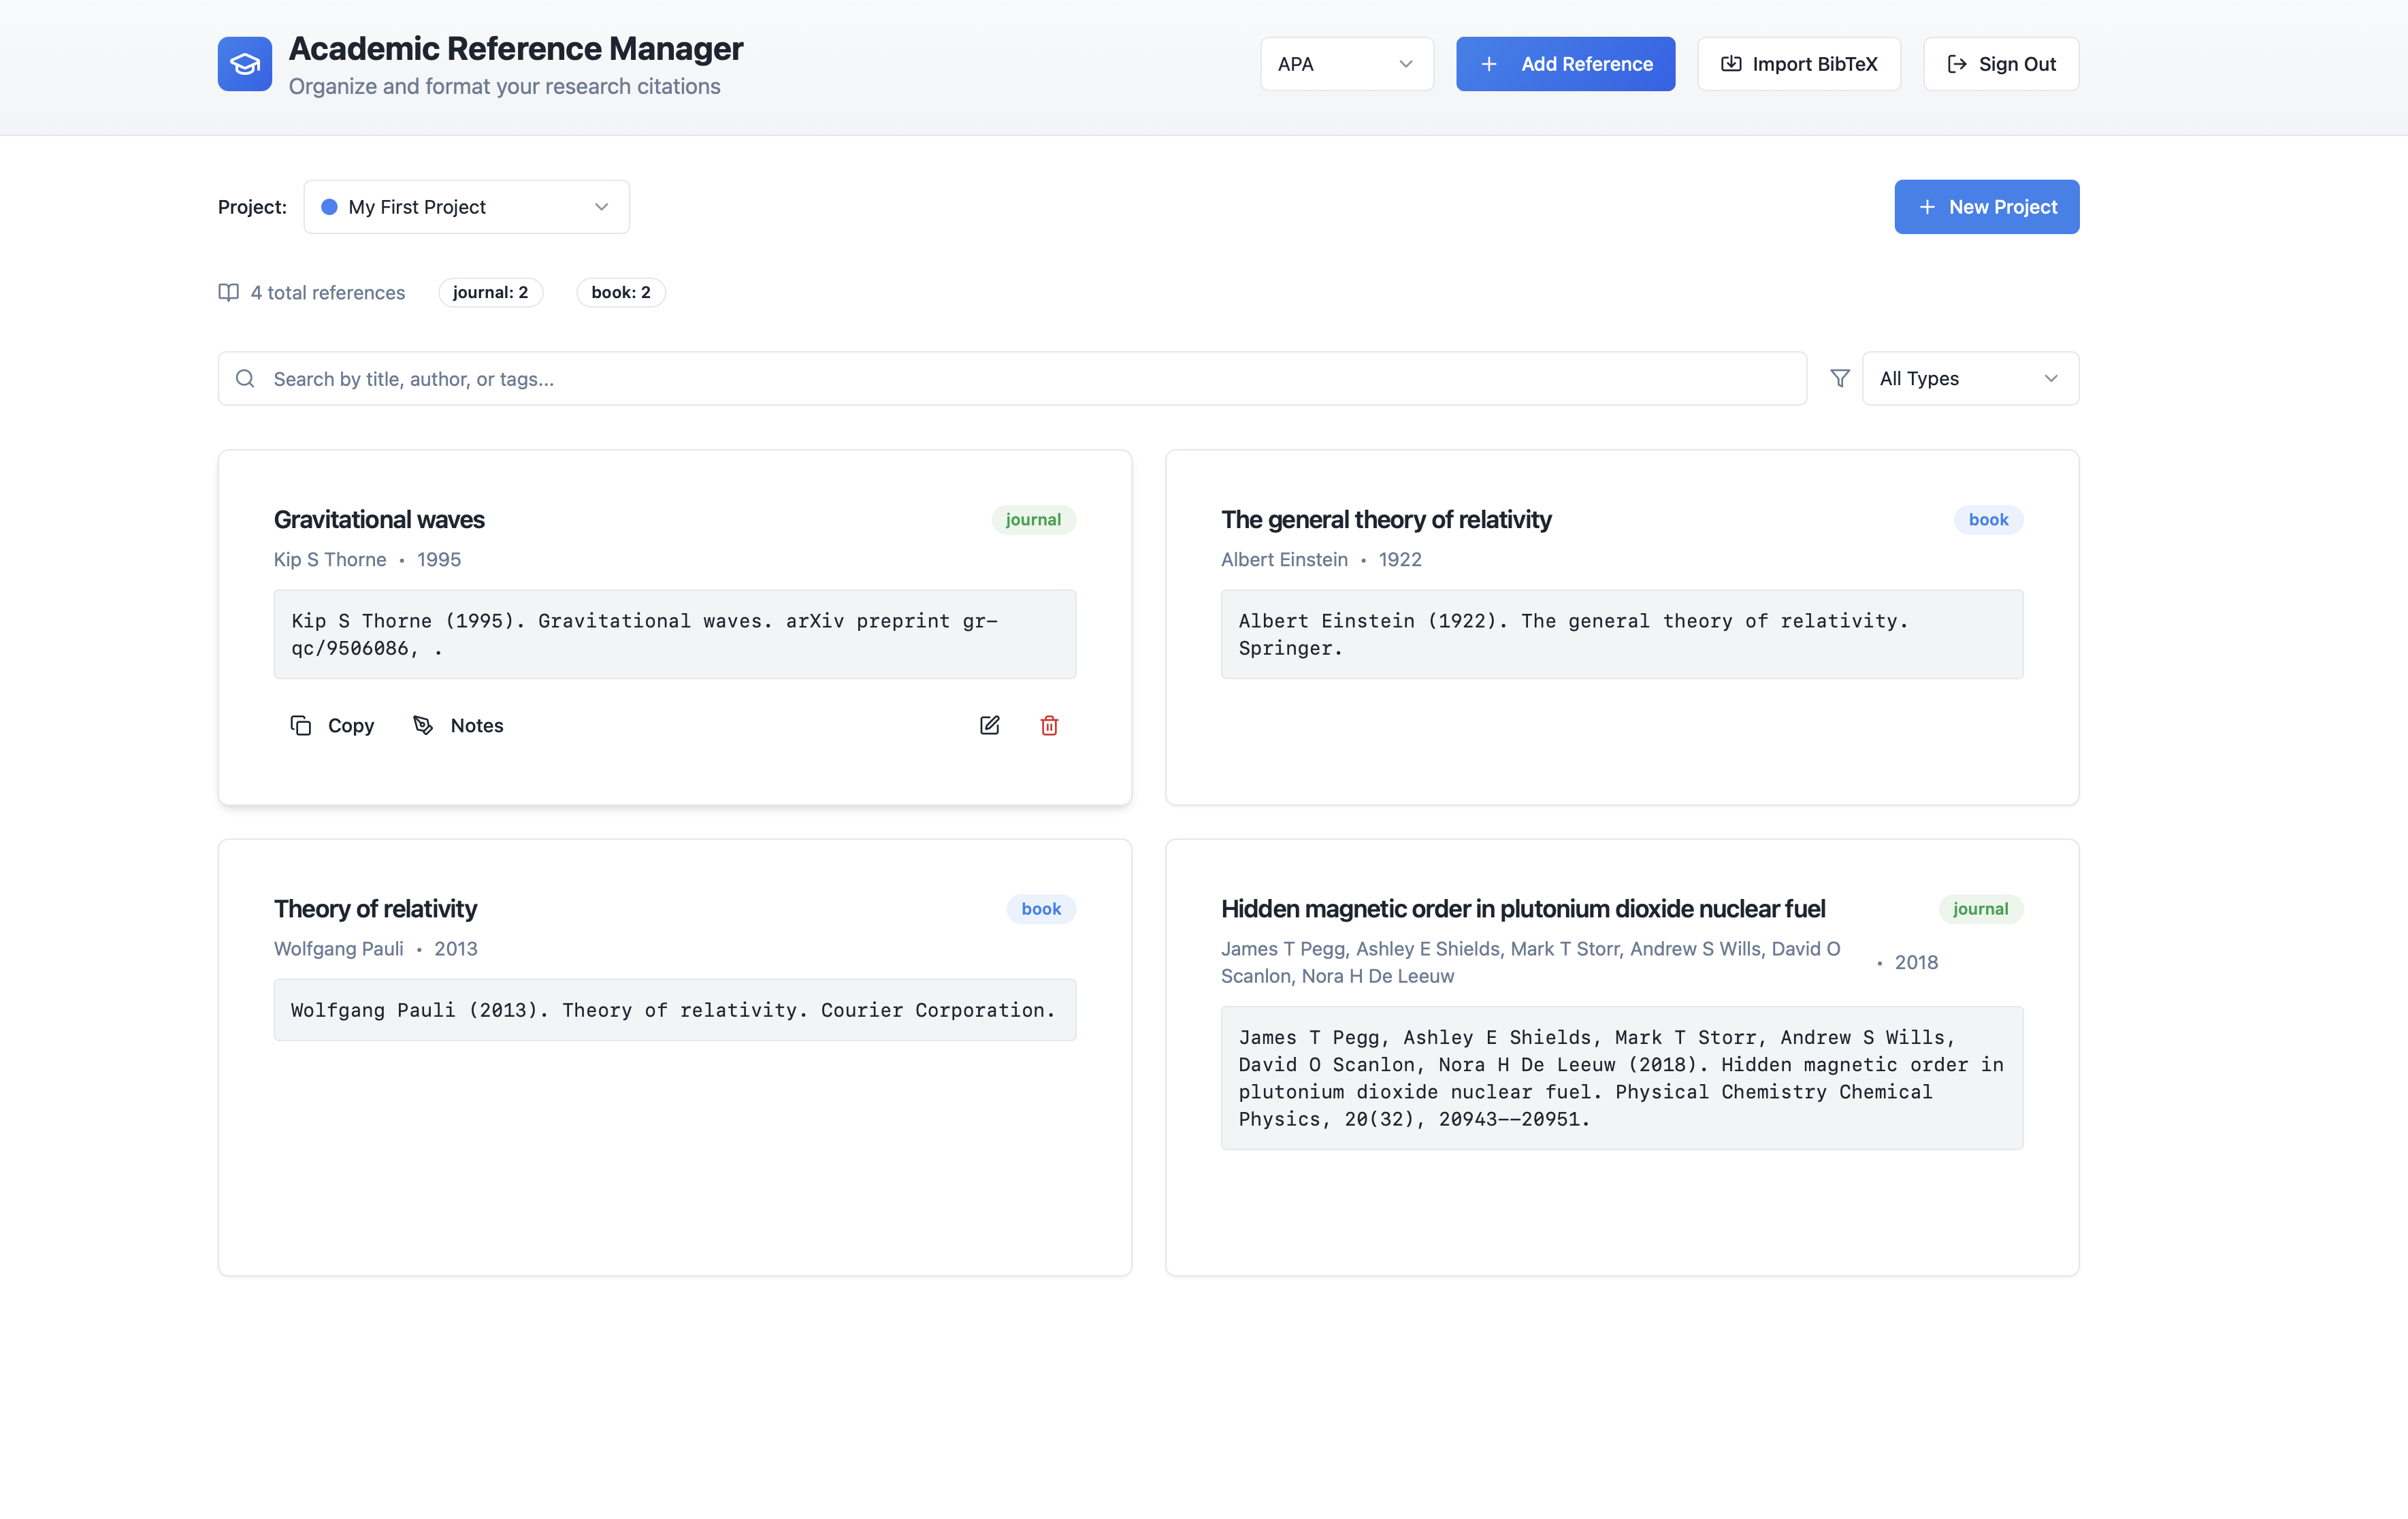
Task: Click the authors list starting James T Pegg
Action: click(x=1530, y=962)
